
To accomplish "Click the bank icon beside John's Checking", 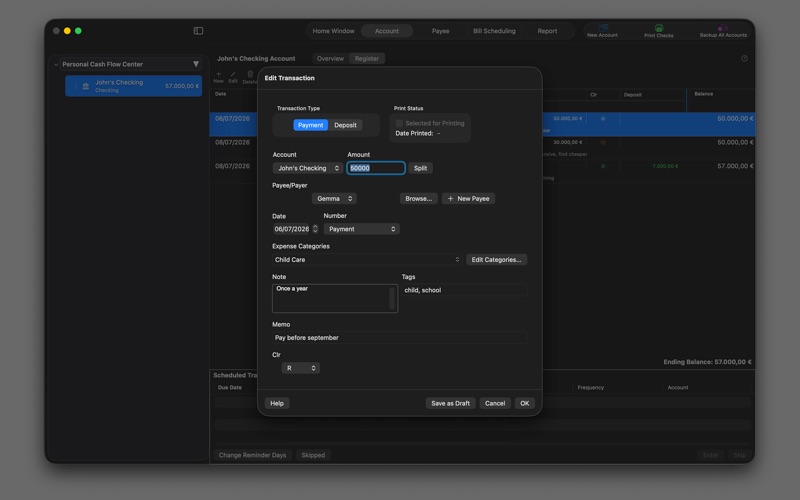I will pos(86,86).
